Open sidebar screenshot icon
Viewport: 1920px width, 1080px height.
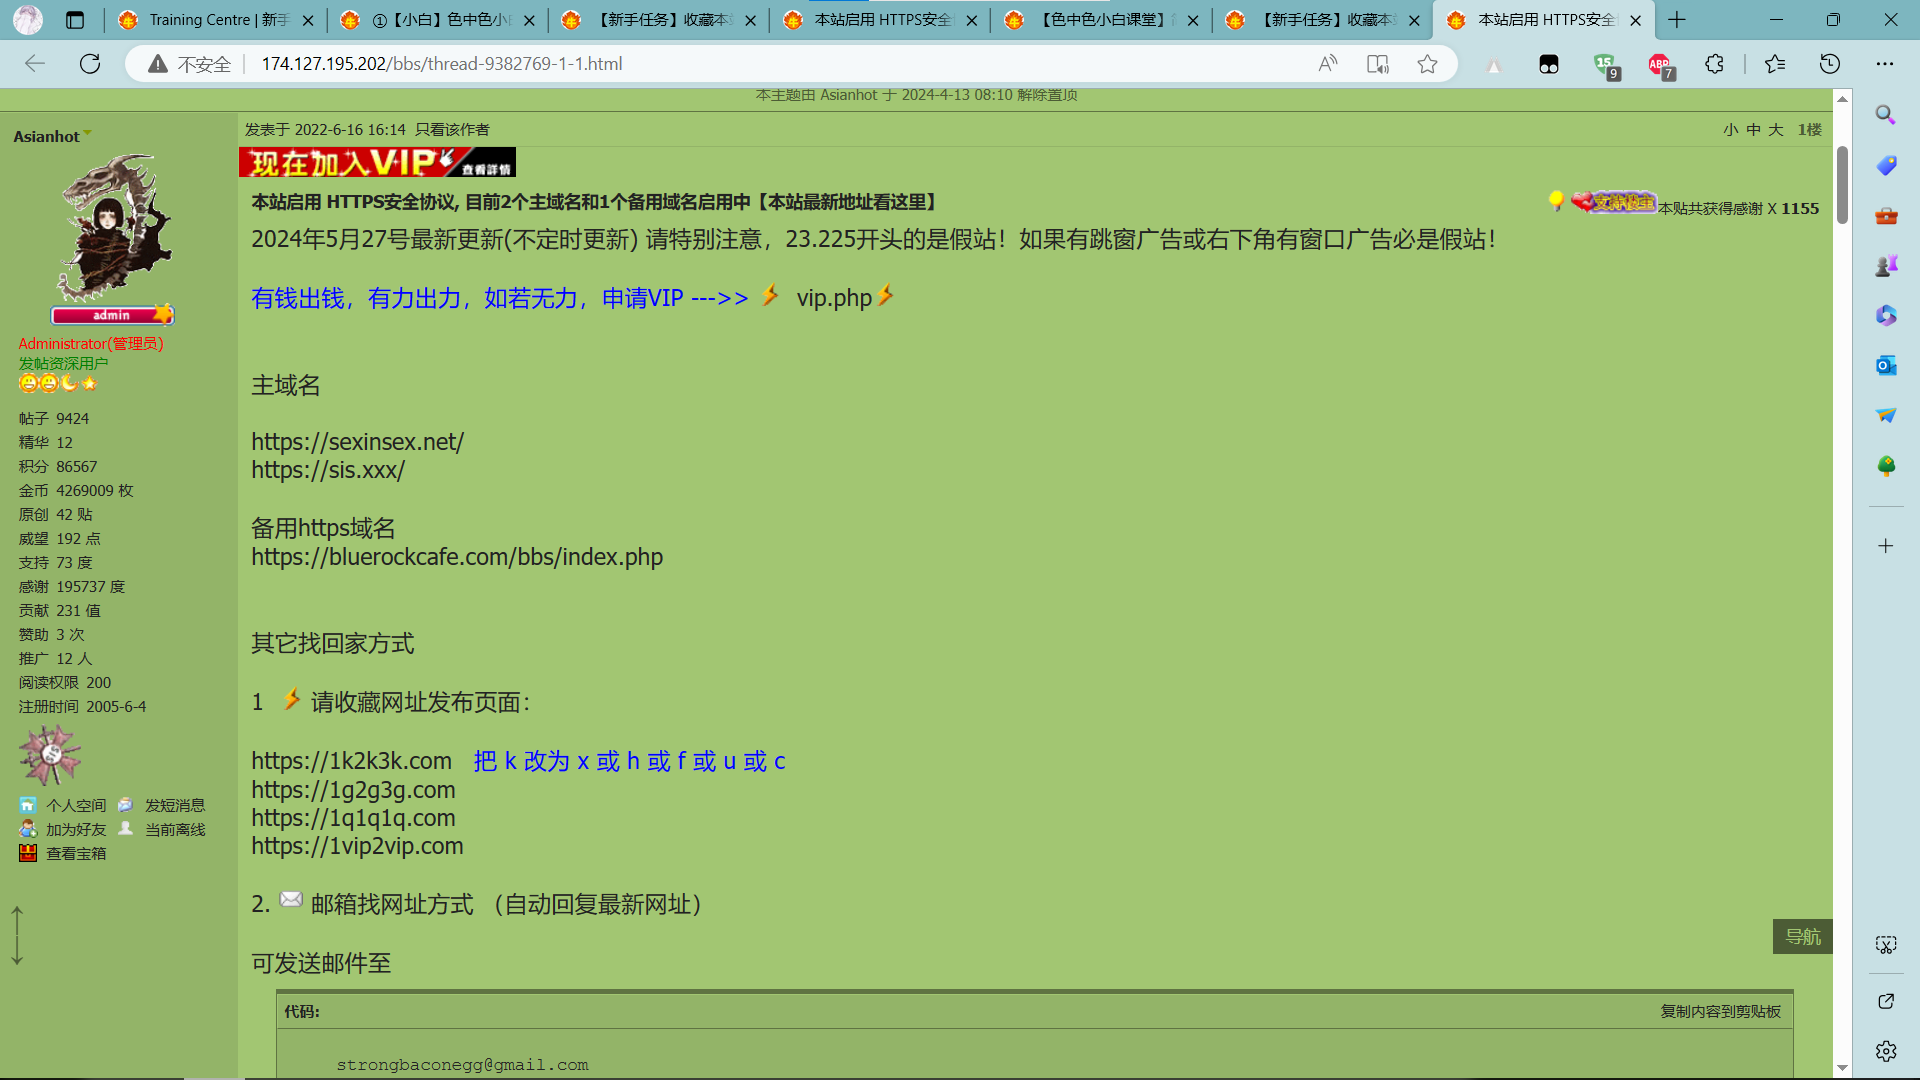(1886, 945)
